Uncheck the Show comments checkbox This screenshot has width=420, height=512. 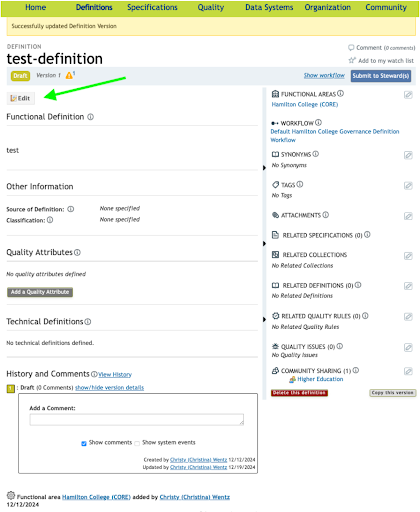click(84, 443)
